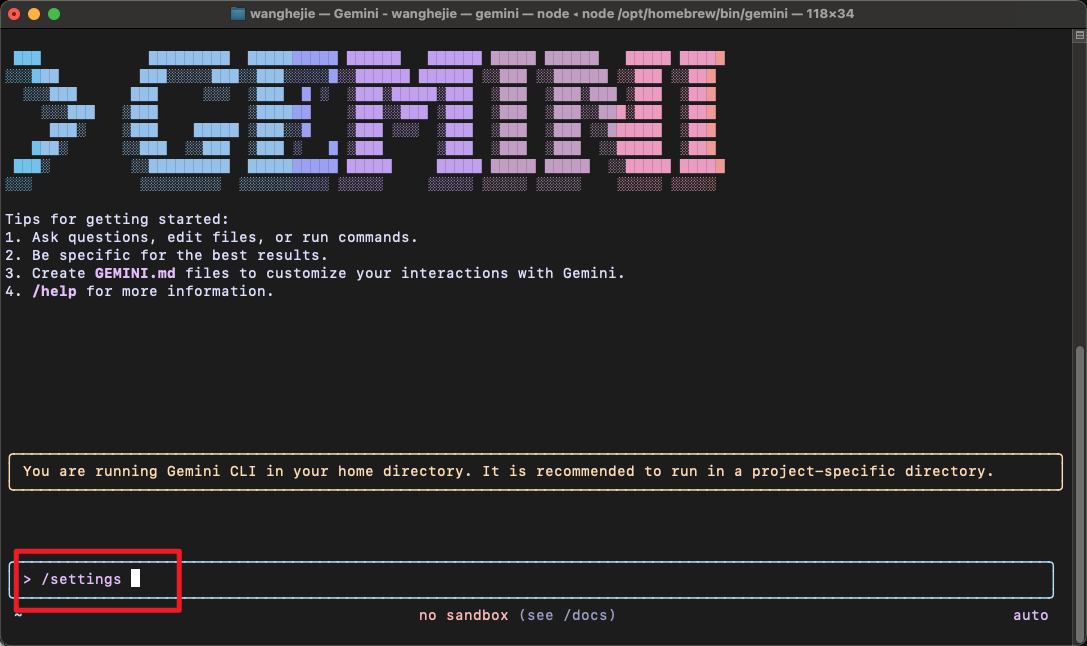Click the "(see /docs)" hint in the status line

tap(567, 615)
